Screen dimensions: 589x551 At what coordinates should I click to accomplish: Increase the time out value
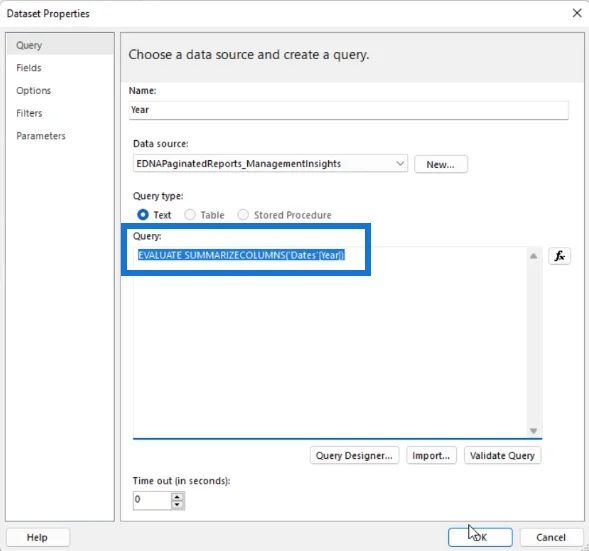pyautogui.click(x=177, y=497)
